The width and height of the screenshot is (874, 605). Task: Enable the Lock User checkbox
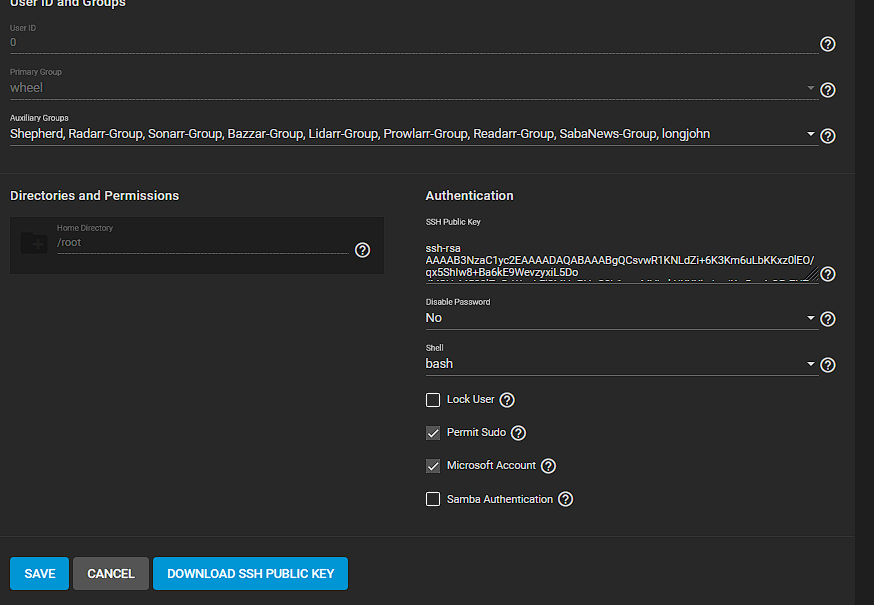433,400
